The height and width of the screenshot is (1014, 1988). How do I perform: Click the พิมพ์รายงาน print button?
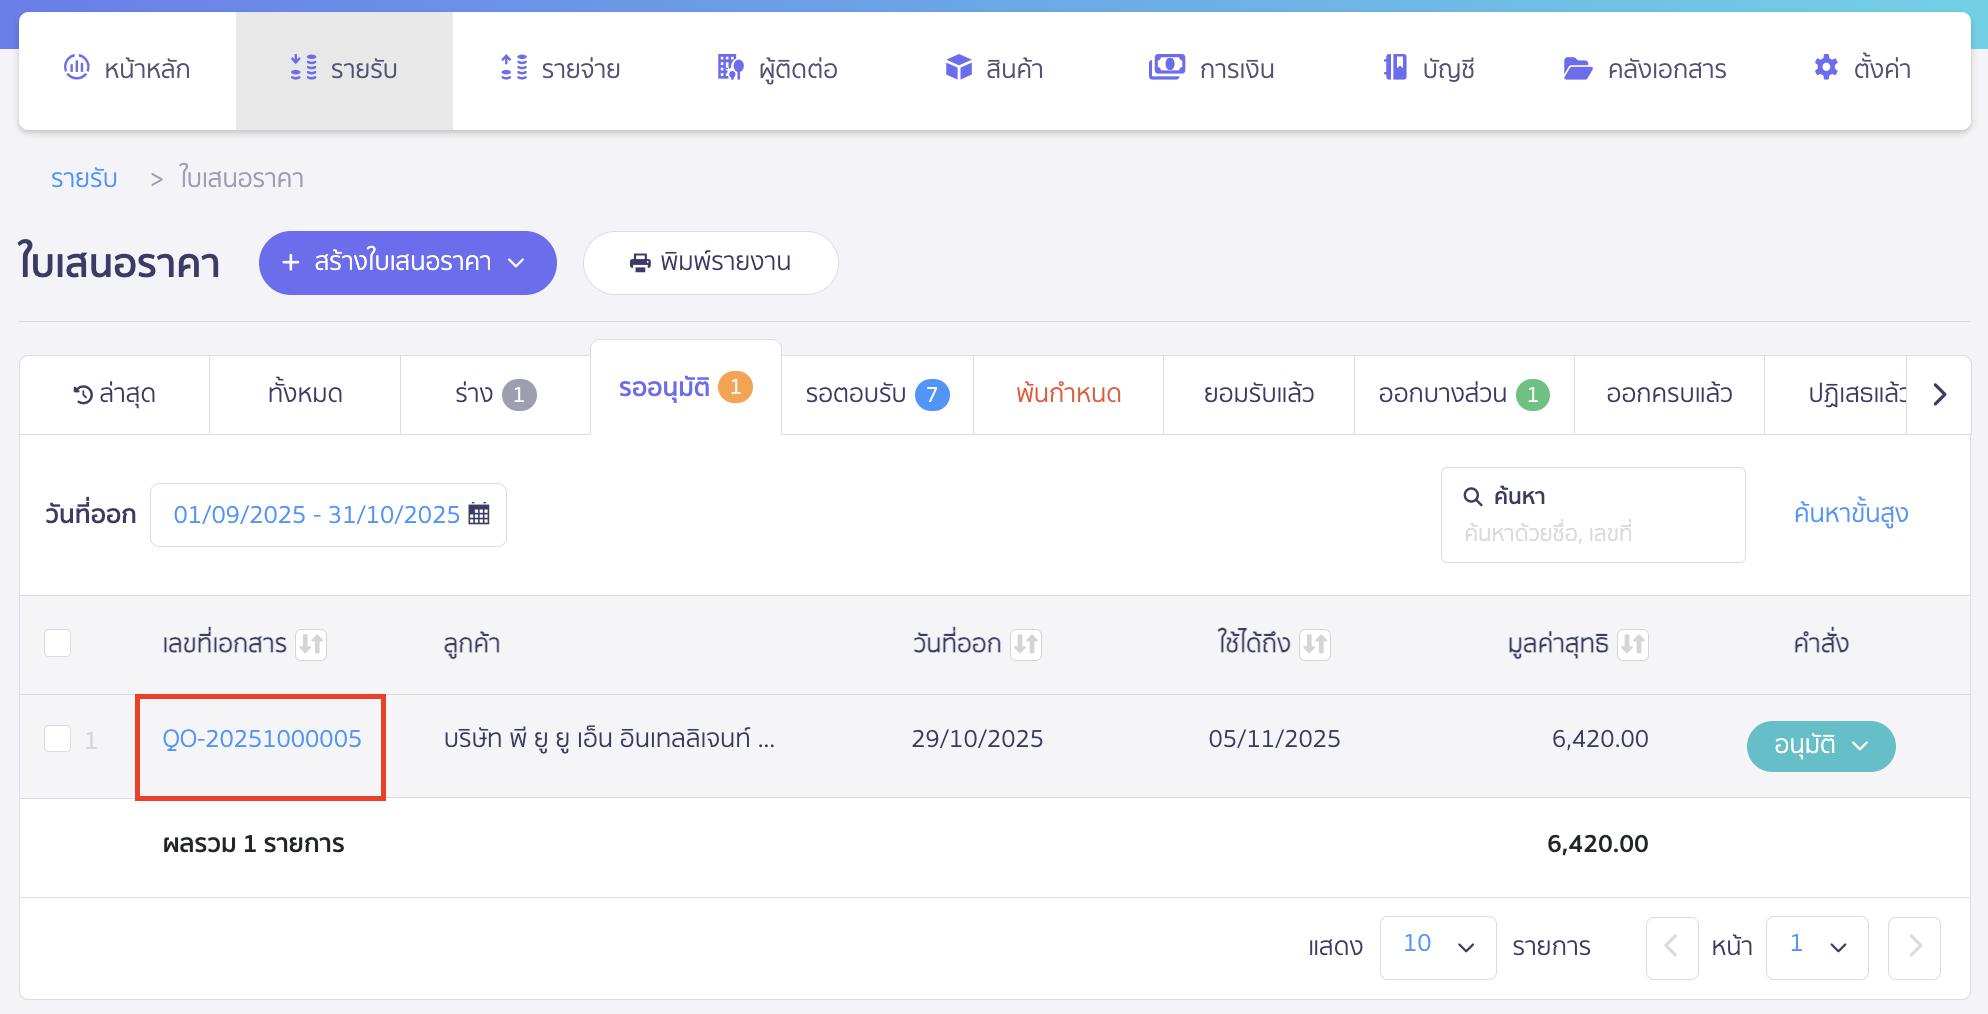point(710,263)
